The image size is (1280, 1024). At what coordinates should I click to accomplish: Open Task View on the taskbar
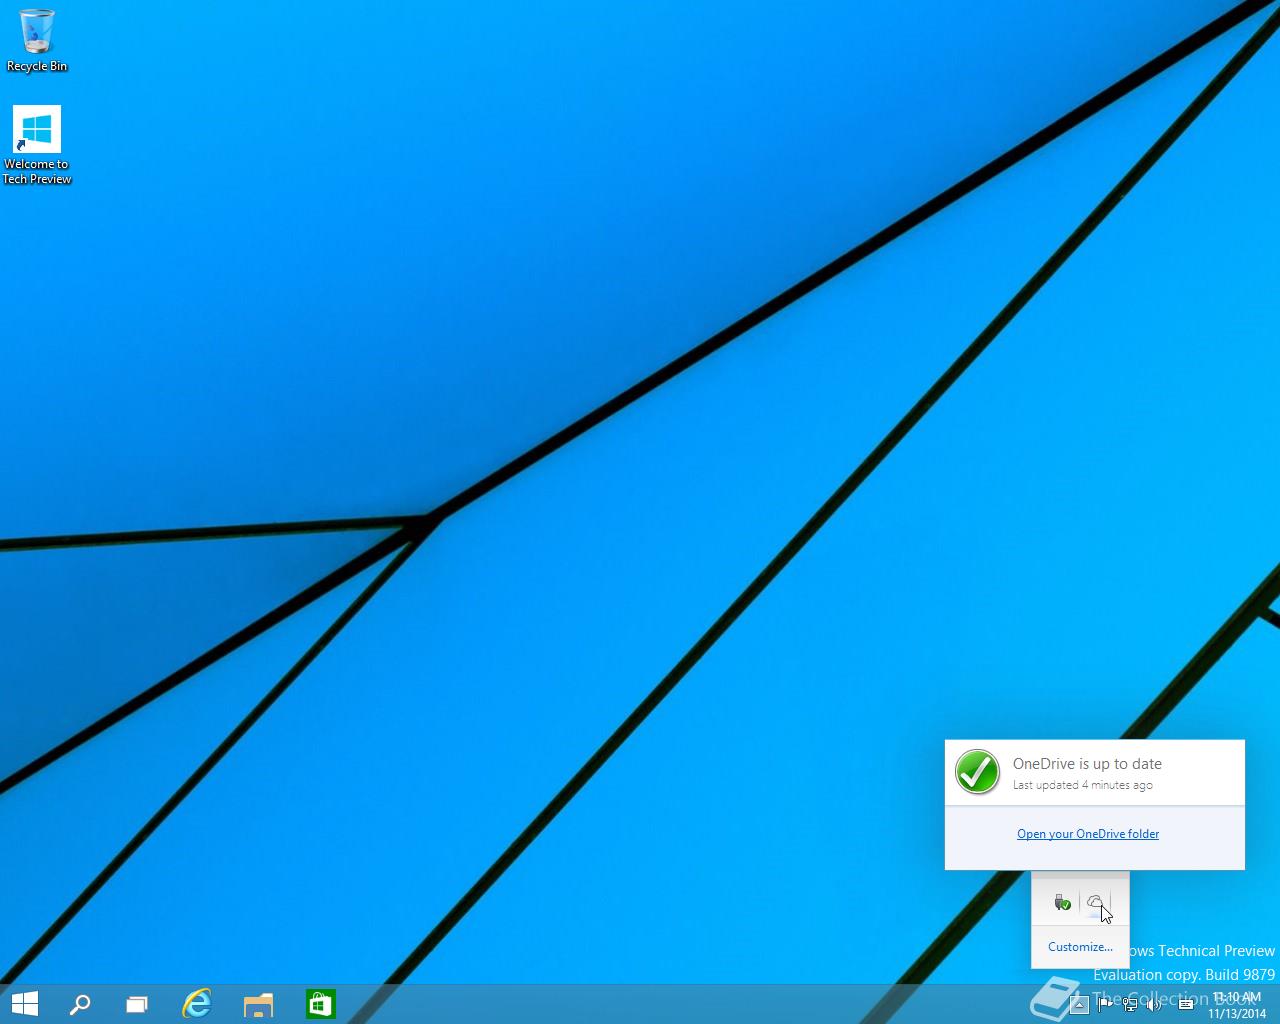point(137,1004)
